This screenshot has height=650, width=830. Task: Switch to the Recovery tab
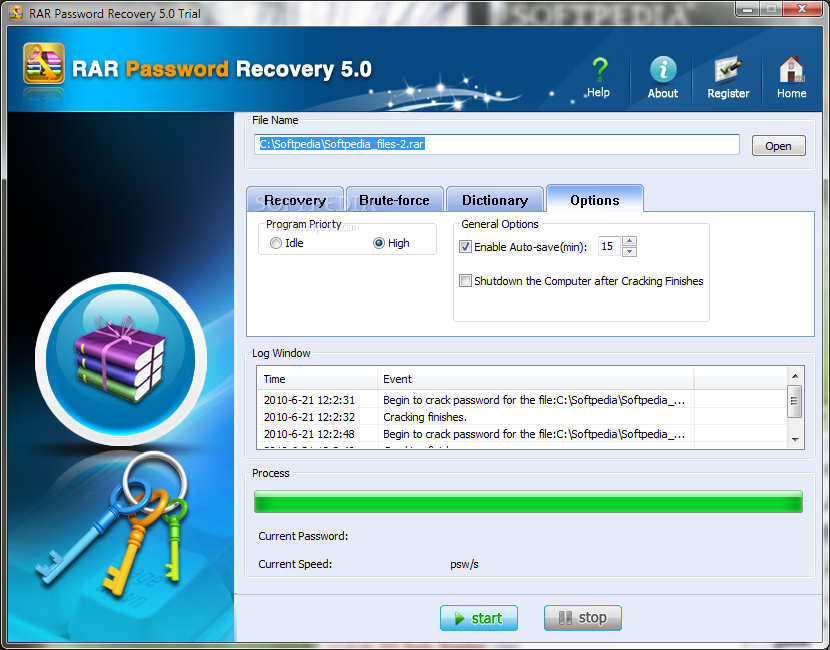tap(295, 200)
